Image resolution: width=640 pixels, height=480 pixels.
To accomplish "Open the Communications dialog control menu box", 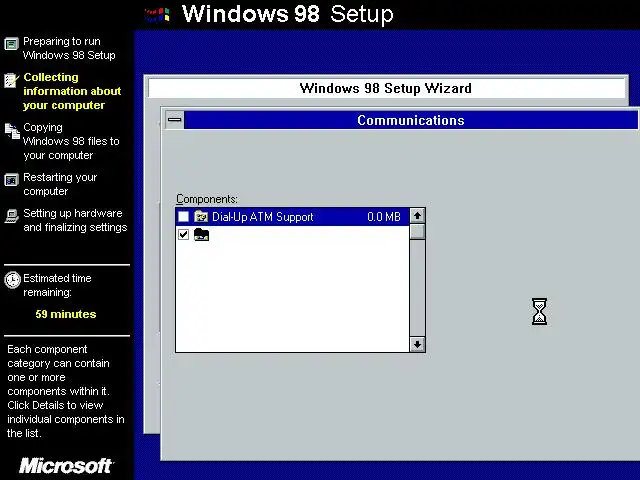I will (x=175, y=120).
